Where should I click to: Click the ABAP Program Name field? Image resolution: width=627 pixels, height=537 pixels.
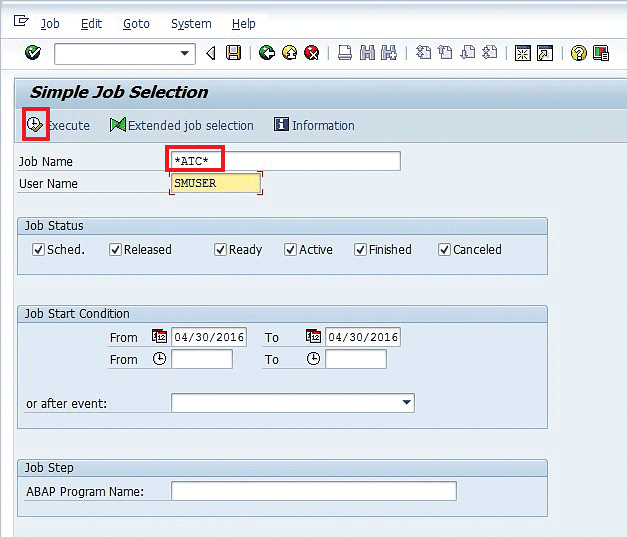[x=313, y=491]
